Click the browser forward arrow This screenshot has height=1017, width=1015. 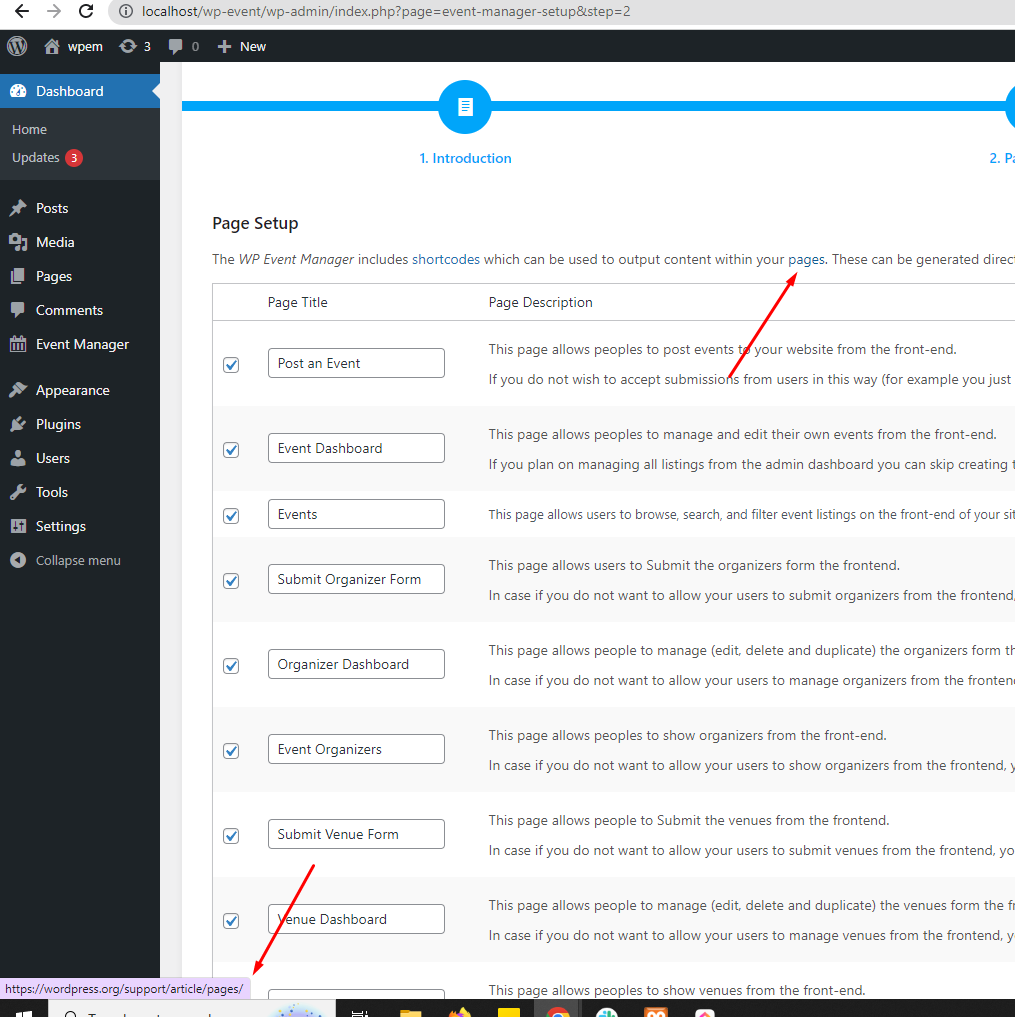(54, 11)
